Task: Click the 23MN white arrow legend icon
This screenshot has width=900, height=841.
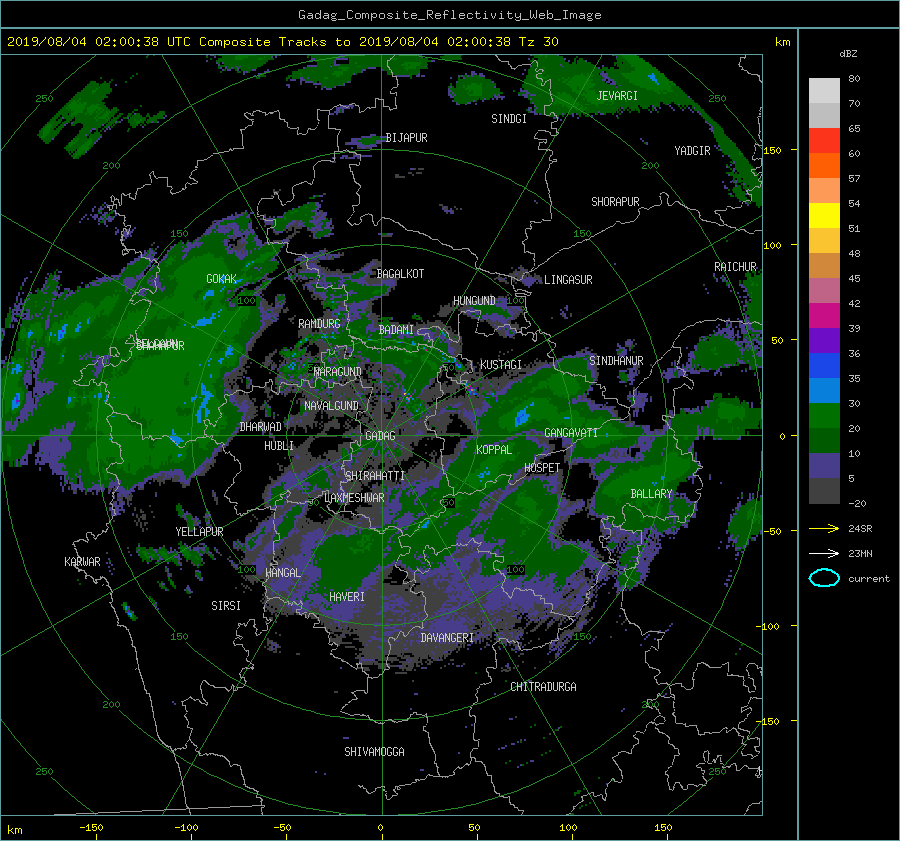Action: 824,553
